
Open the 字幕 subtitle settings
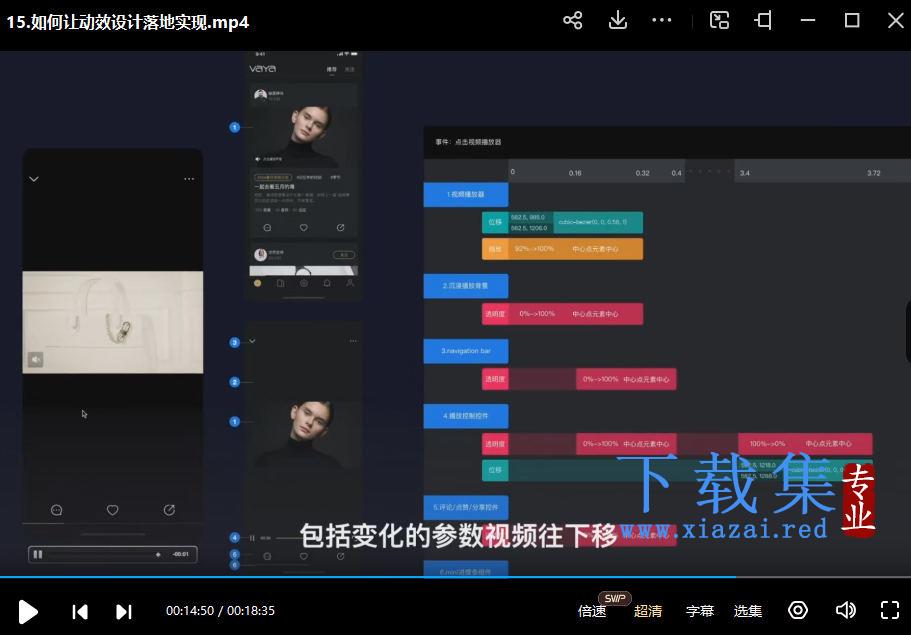click(700, 611)
